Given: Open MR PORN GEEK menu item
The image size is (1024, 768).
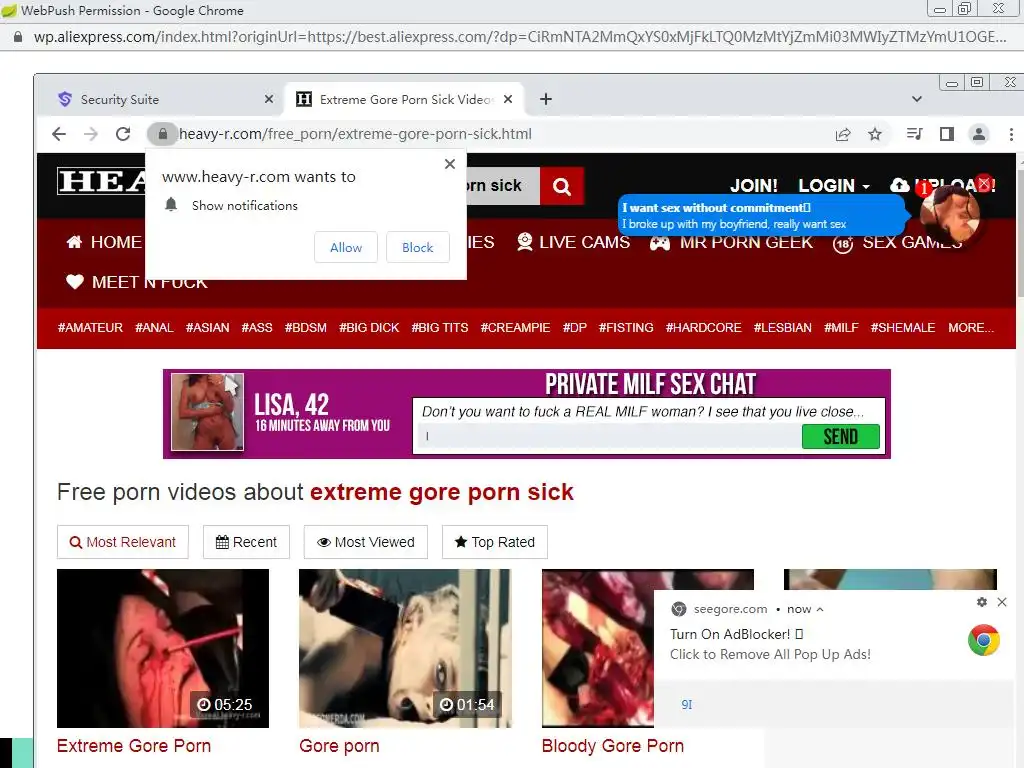Looking at the screenshot, I should (x=731, y=242).
